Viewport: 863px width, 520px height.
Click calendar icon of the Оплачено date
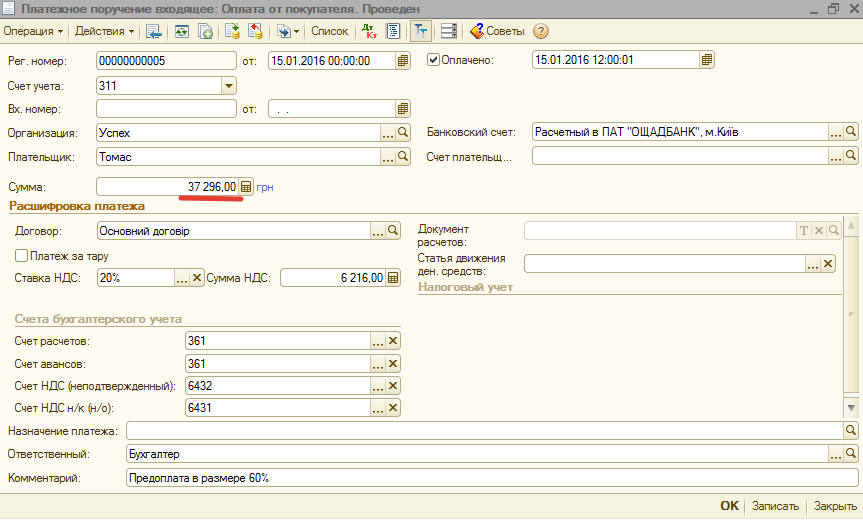pos(707,60)
